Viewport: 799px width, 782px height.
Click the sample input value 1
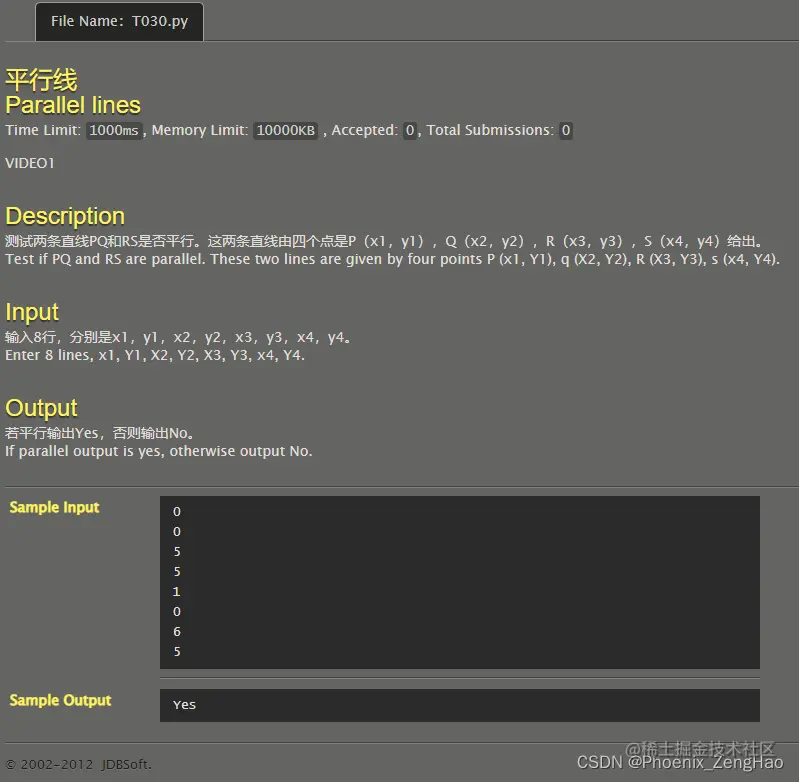tap(176, 591)
